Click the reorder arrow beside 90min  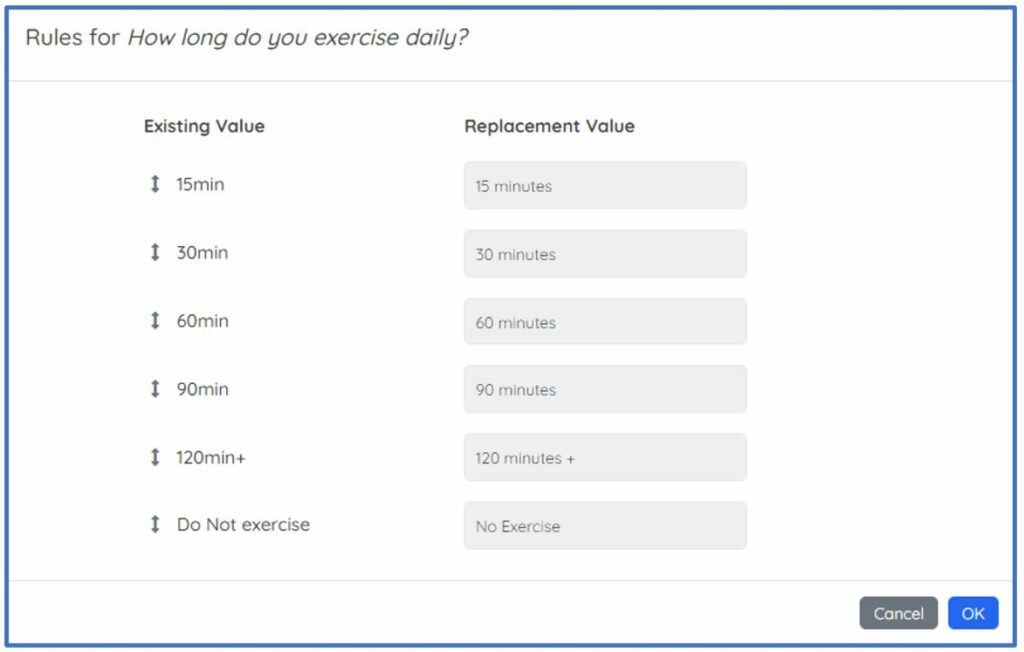pyautogui.click(x=155, y=389)
